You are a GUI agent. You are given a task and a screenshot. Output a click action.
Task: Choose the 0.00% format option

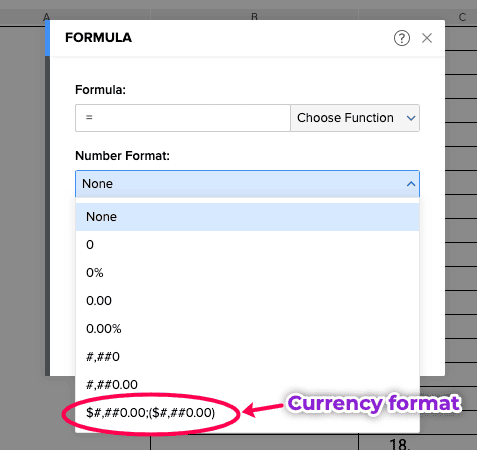coord(247,329)
